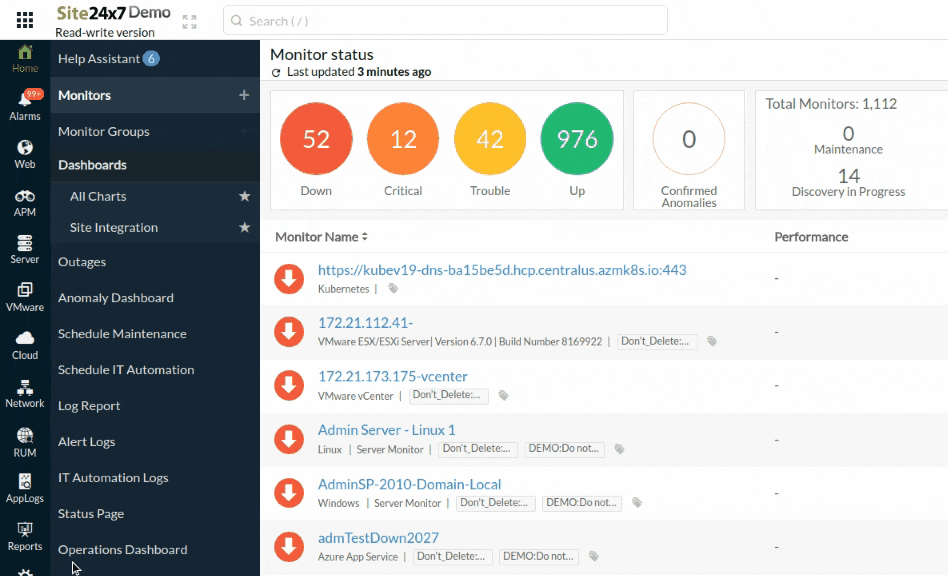Open Admin Server - Linux 1 link
948x576 pixels.
click(386, 430)
